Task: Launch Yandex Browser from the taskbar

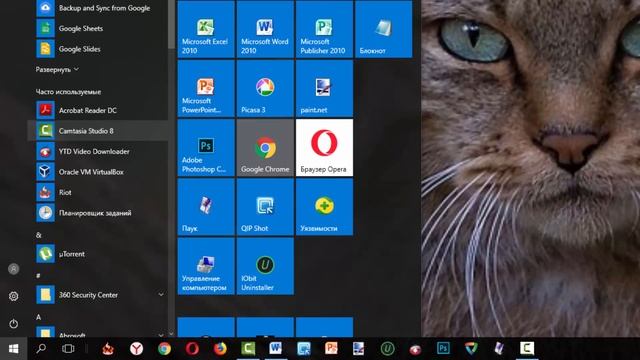Action: click(136, 349)
